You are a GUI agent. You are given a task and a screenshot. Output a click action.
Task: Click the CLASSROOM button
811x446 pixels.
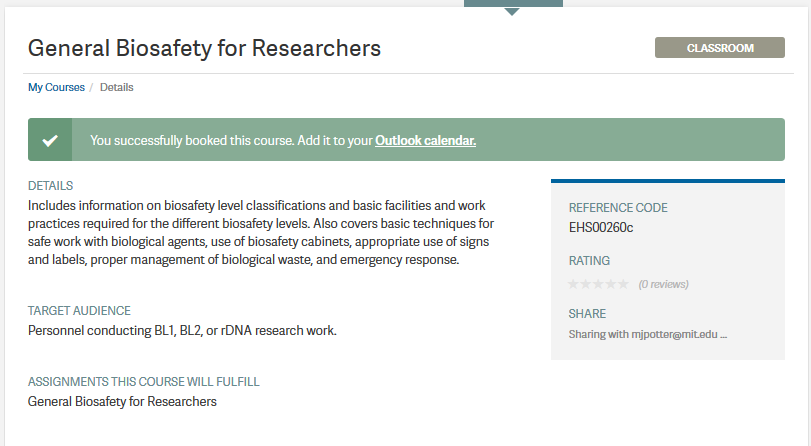pos(719,48)
